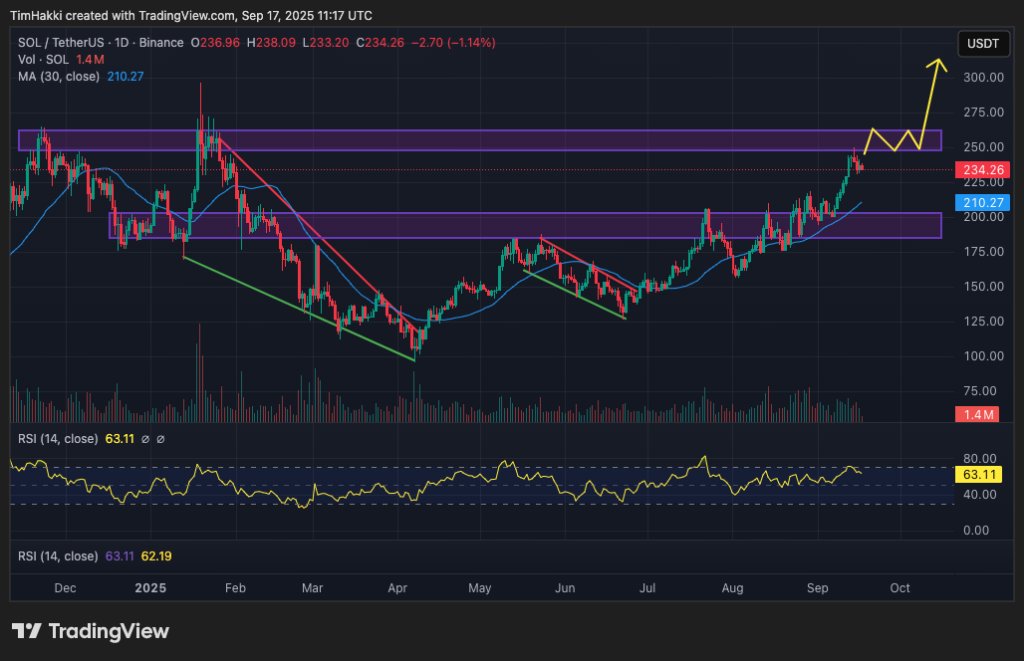Viewport: 1024px width, 661px height.
Task: Open the SOL / TetherUS symbol legend
Action: 100,43
